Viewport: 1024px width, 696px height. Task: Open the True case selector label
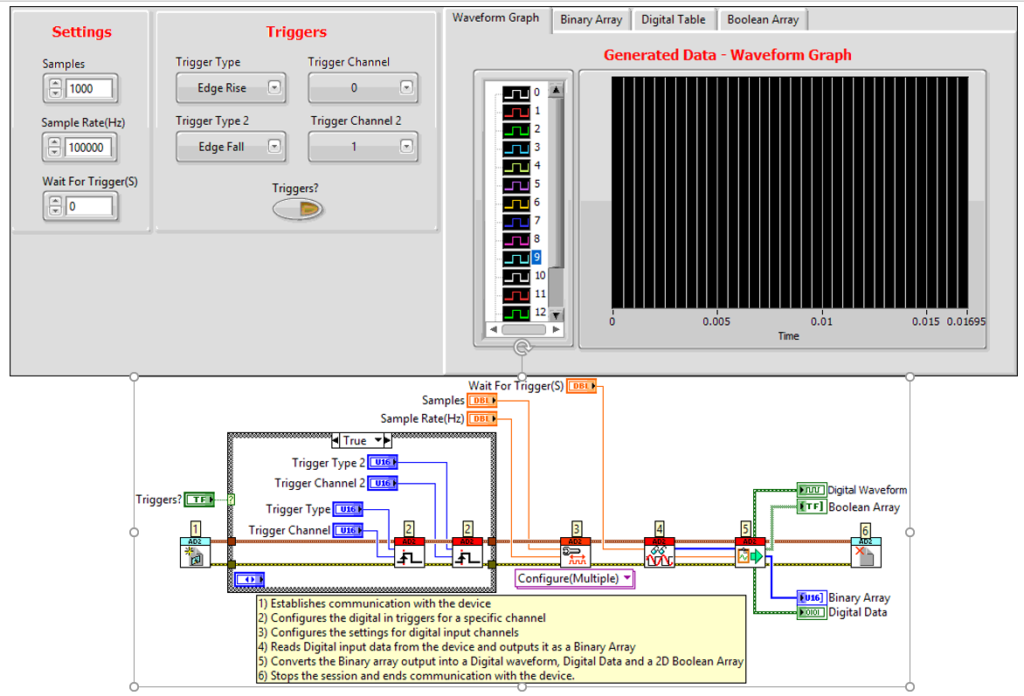point(360,440)
